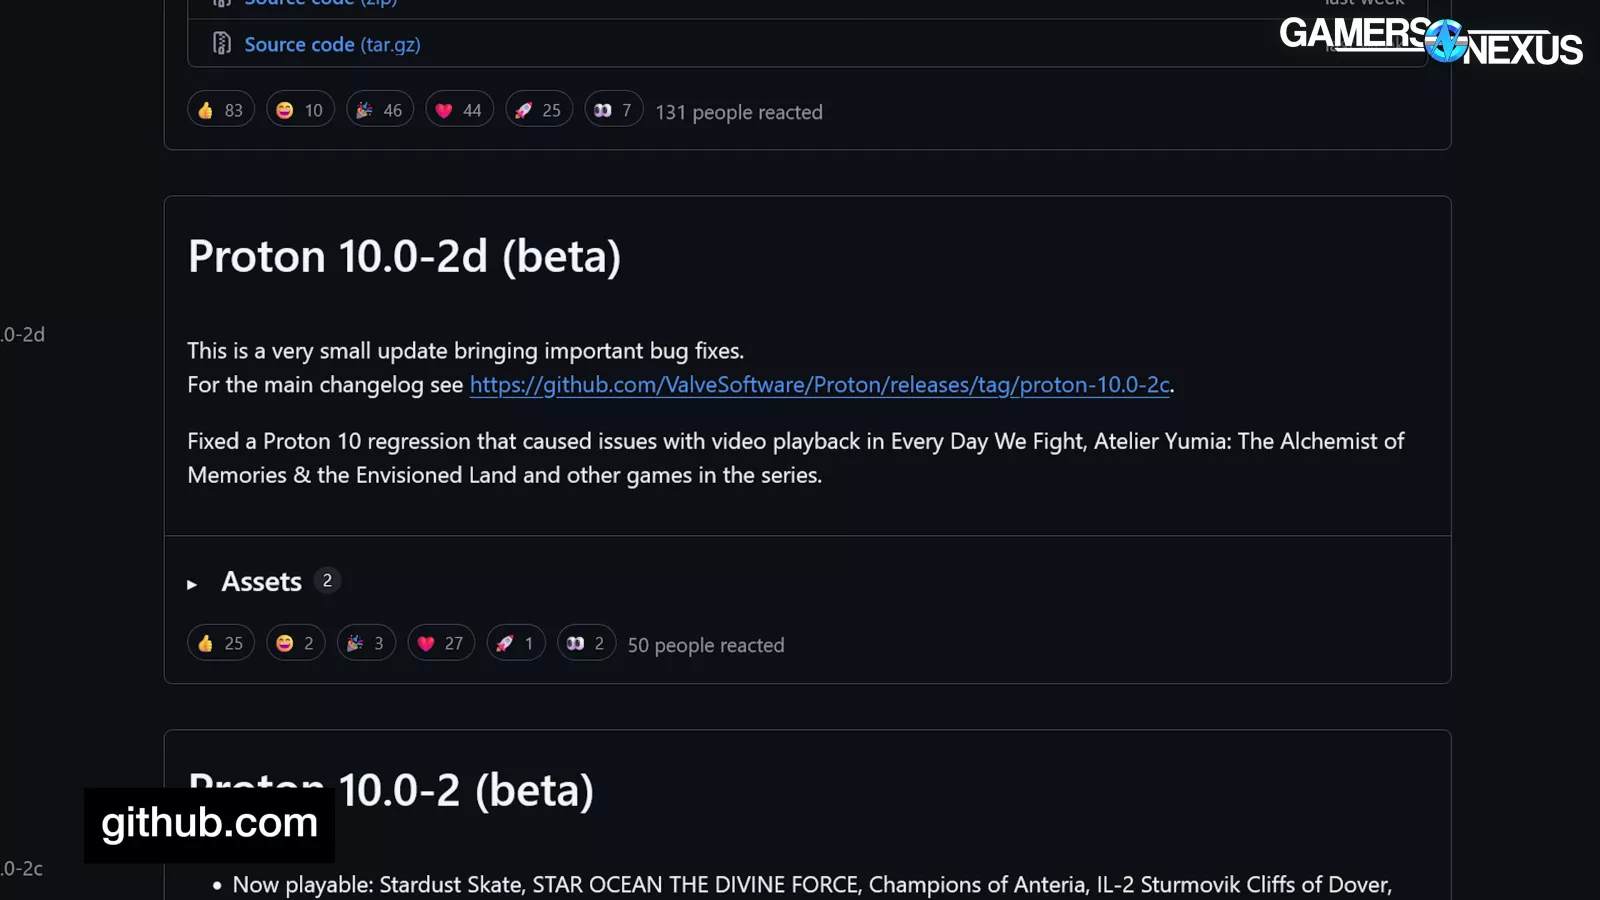Click the laugh reaction showing 10
This screenshot has width=1600, height=900.
[x=299, y=110]
